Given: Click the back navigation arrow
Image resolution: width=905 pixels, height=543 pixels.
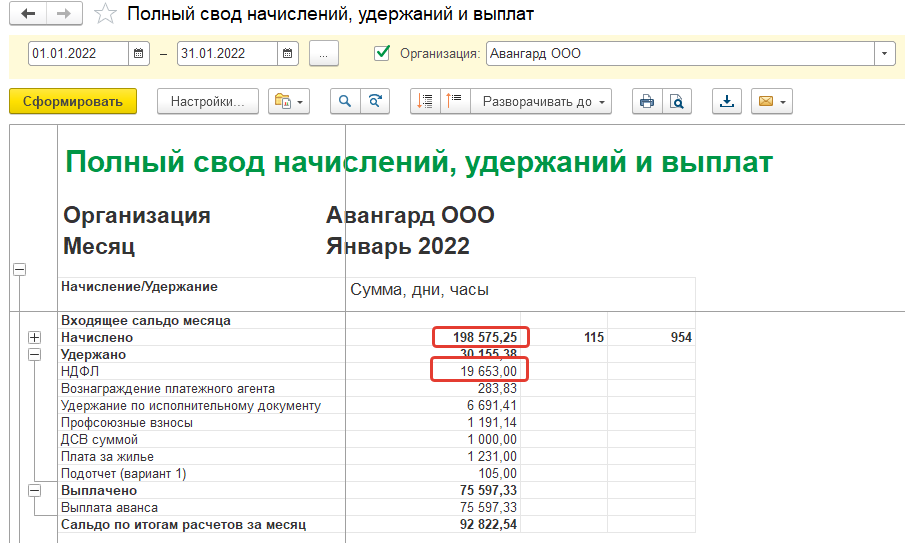Looking at the screenshot, I should pyautogui.click(x=28, y=15).
